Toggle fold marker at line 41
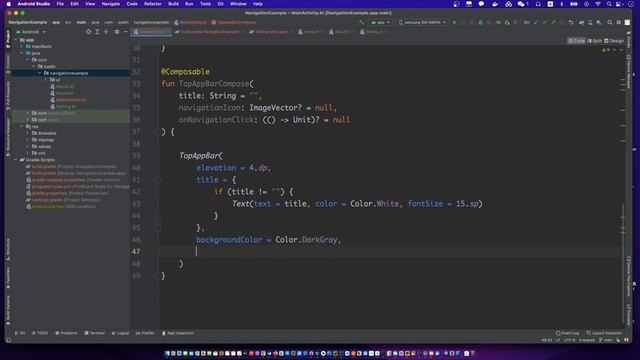Screen dimensions: 640x360 click(x=159, y=180)
